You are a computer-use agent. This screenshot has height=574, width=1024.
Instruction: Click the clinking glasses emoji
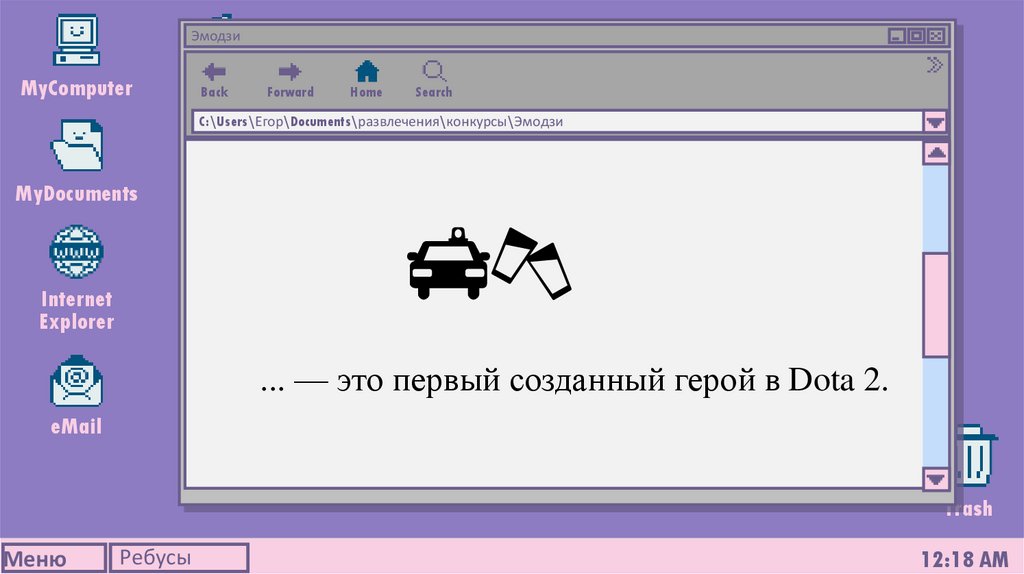coord(532,264)
